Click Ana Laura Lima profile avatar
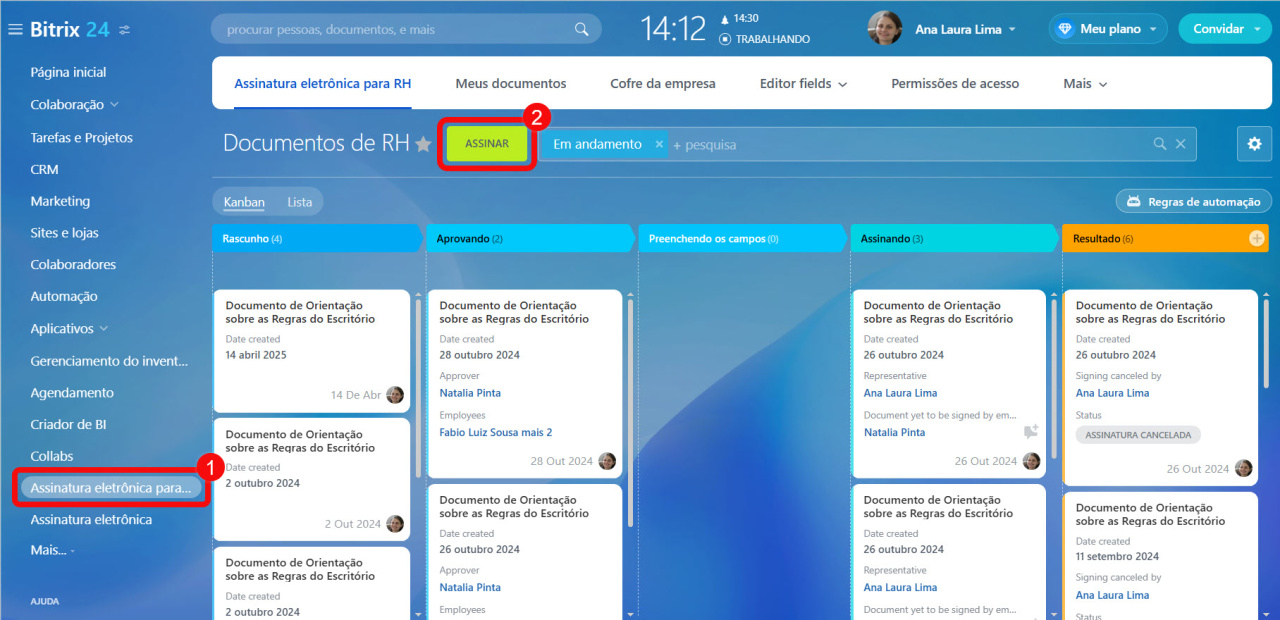 coord(884,29)
